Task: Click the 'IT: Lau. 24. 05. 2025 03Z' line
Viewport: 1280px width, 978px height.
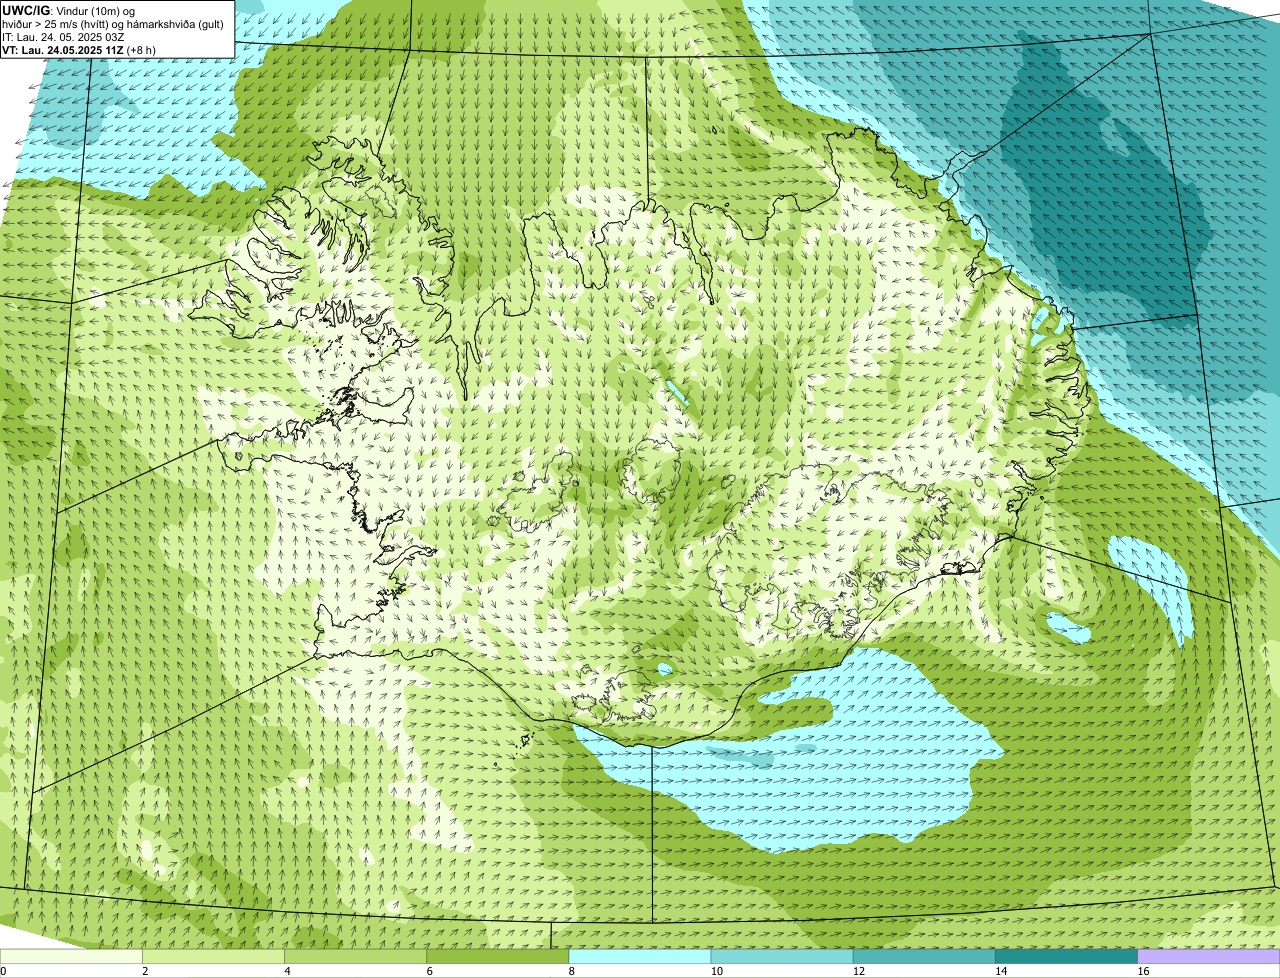Action: (63, 36)
